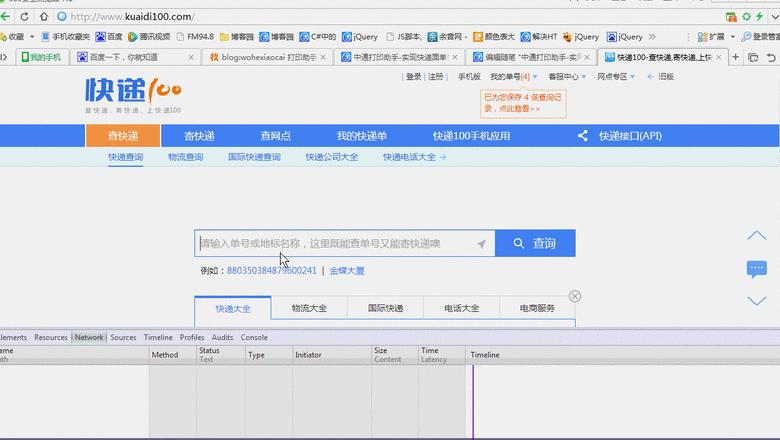Reload the page with the refresh icon

24,16
